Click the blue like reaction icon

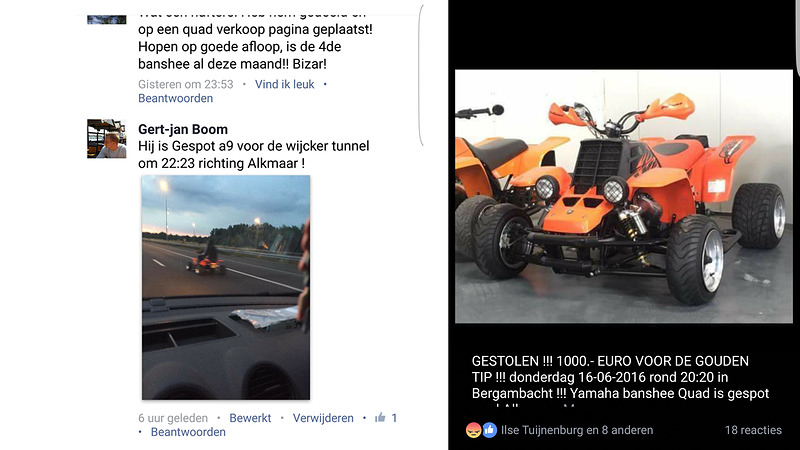coord(489,430)
